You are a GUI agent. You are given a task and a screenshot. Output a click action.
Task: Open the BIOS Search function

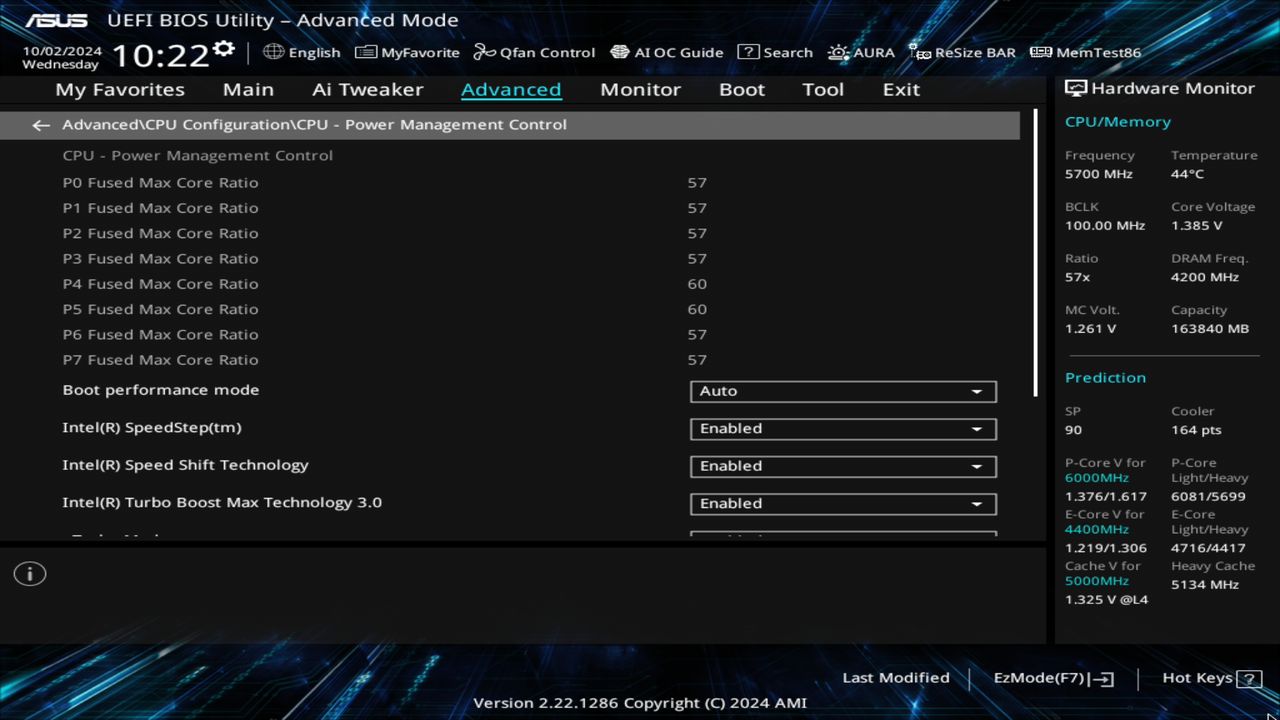pos(776,52)
